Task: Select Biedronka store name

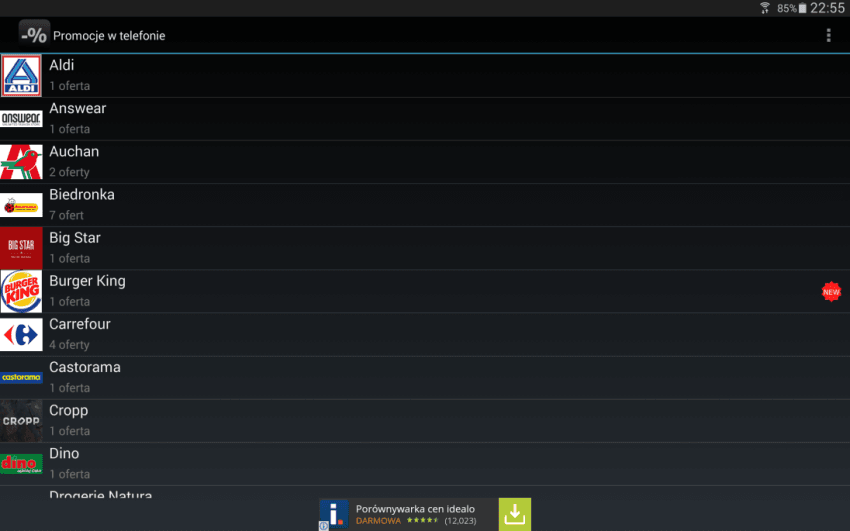Action: point(82,195)
